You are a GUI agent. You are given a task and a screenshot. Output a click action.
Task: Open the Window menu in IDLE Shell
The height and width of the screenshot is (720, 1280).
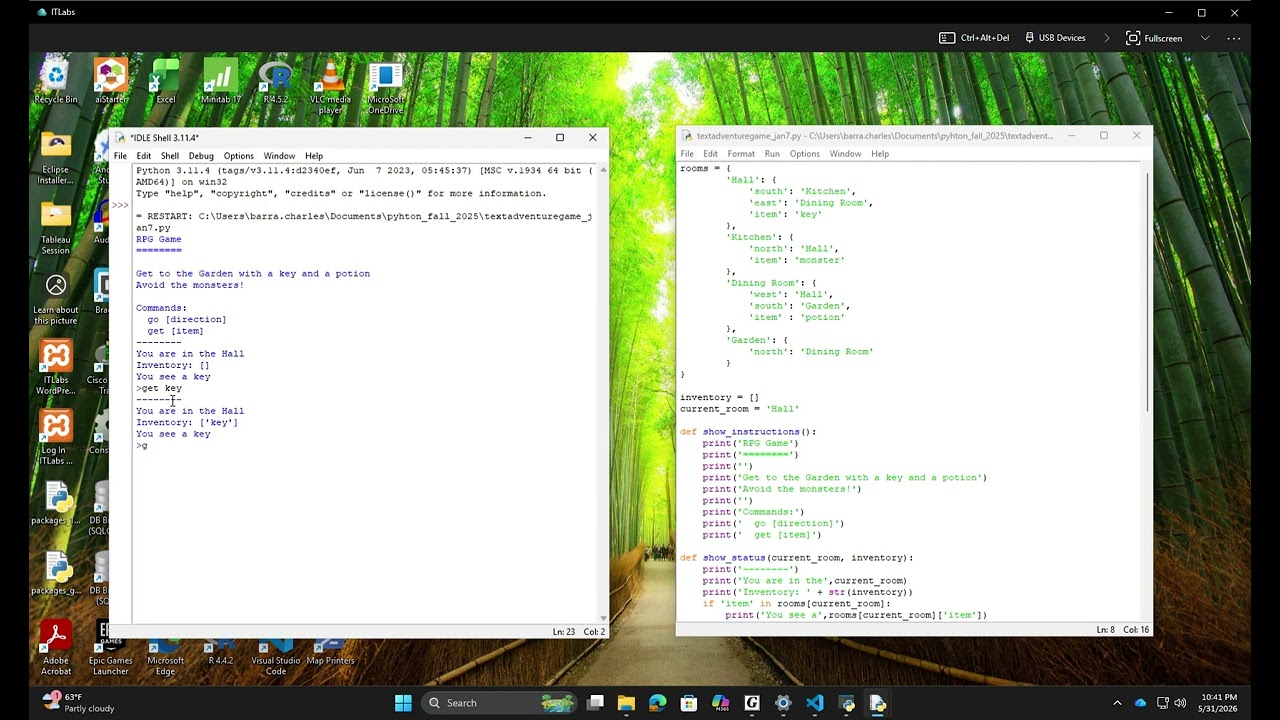click(279, 156)
